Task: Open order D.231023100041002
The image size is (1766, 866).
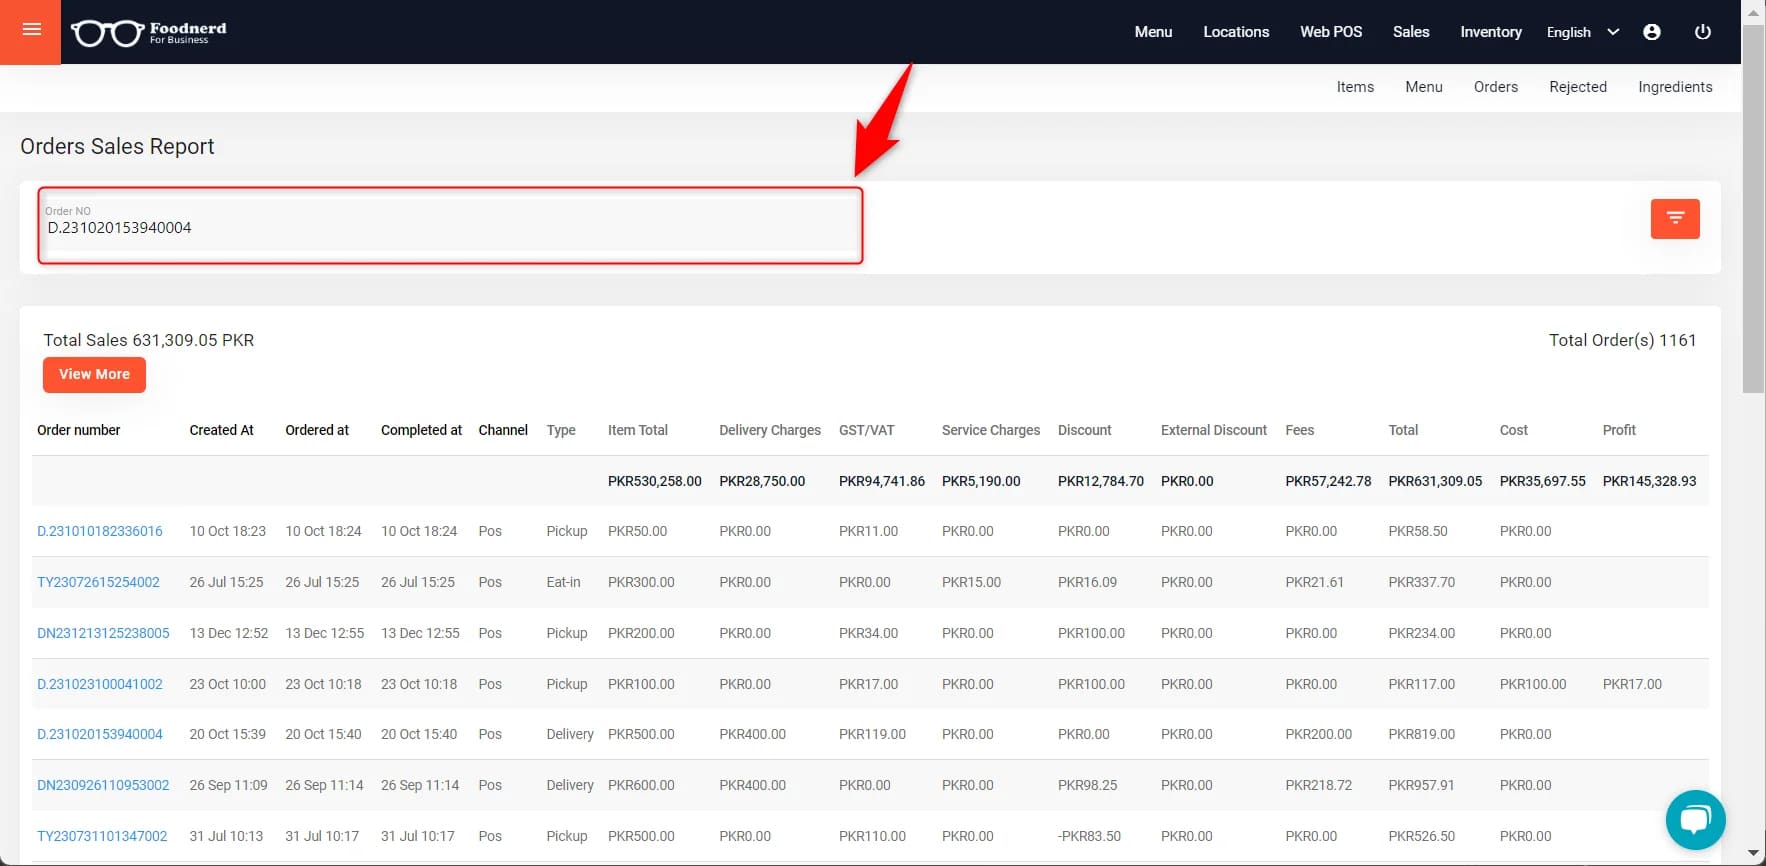Action: 100,684
